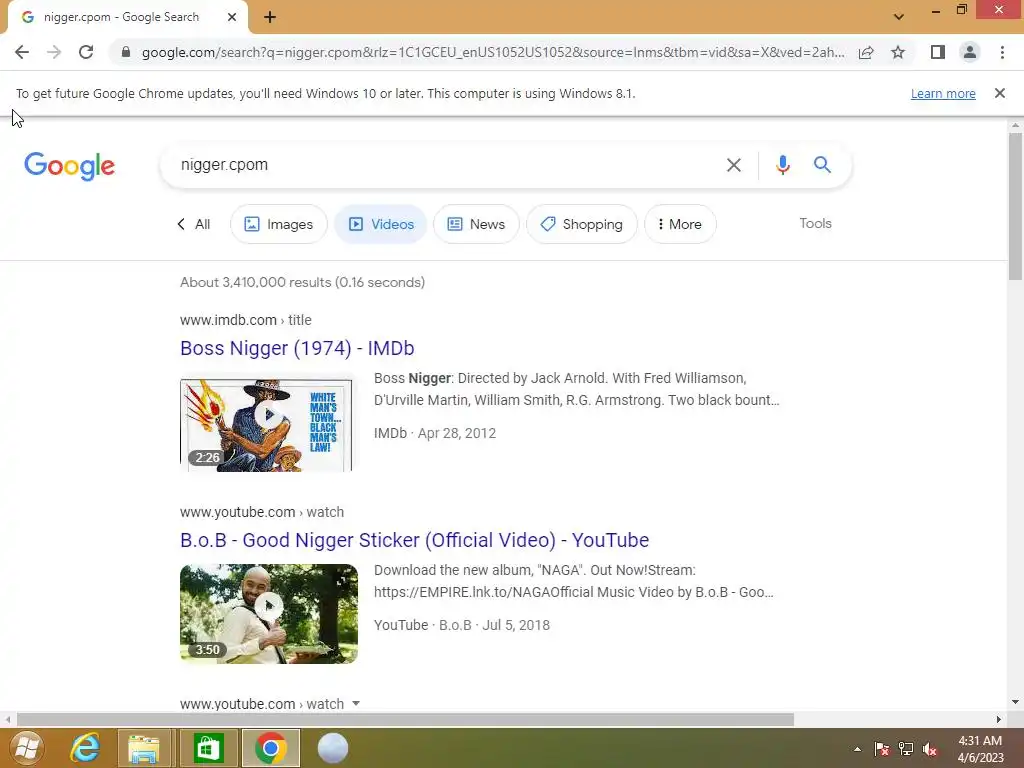
Task: Open the B.o.B Official Video YouTube result
Action: (415, 540)
